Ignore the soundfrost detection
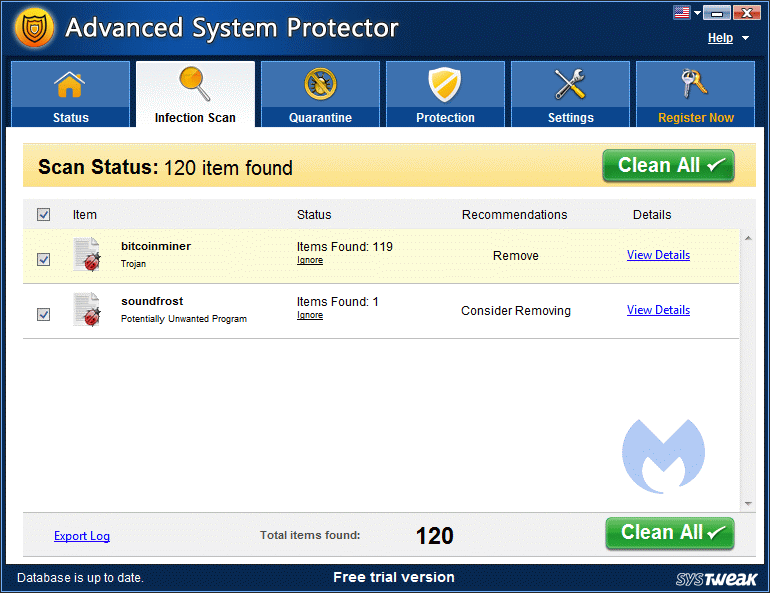This screenshot has width=770, height=593. tap(310, 315)
